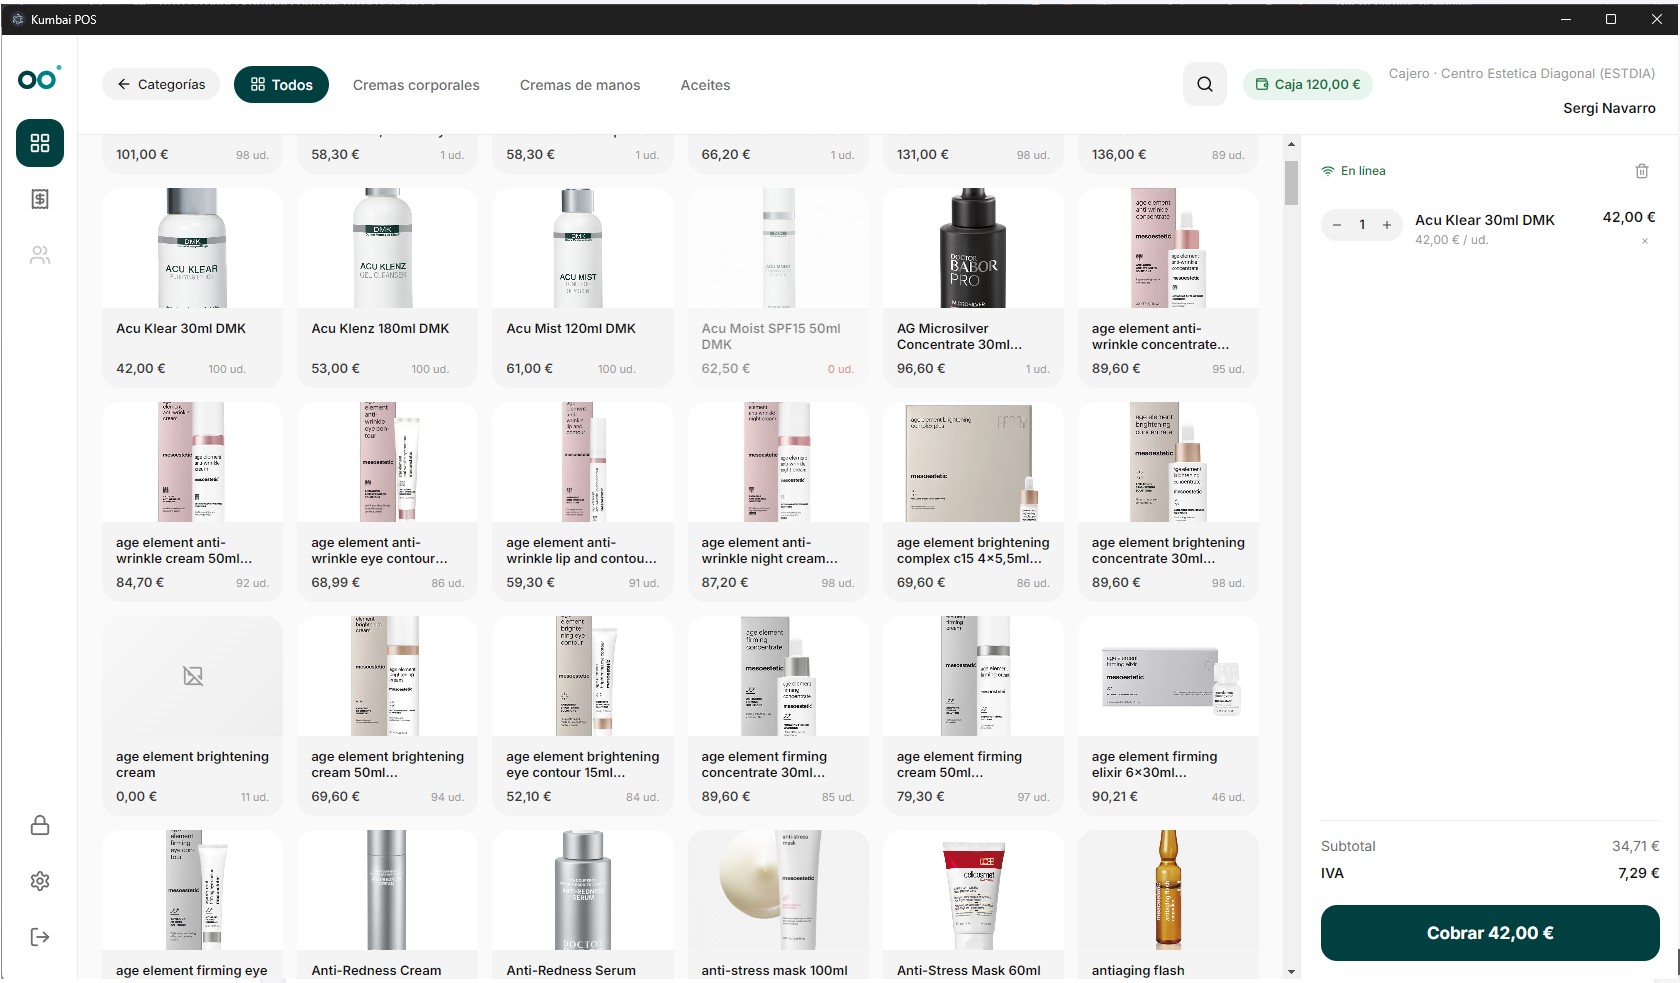Add Acu Klear 30ml DMK product card

(192, 287)
